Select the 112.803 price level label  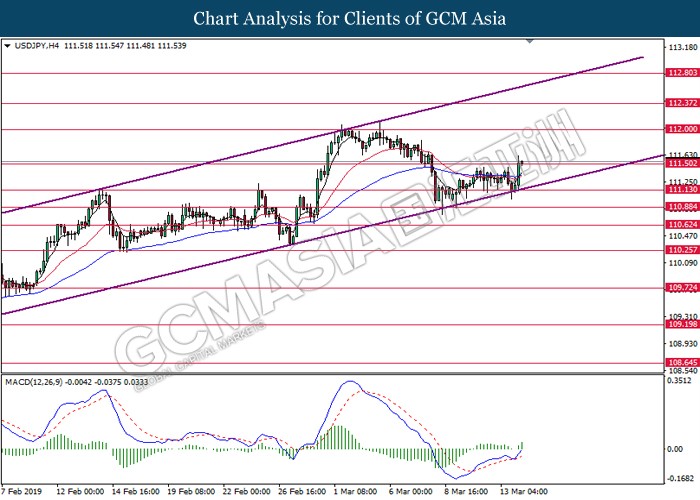click(683, 73)
